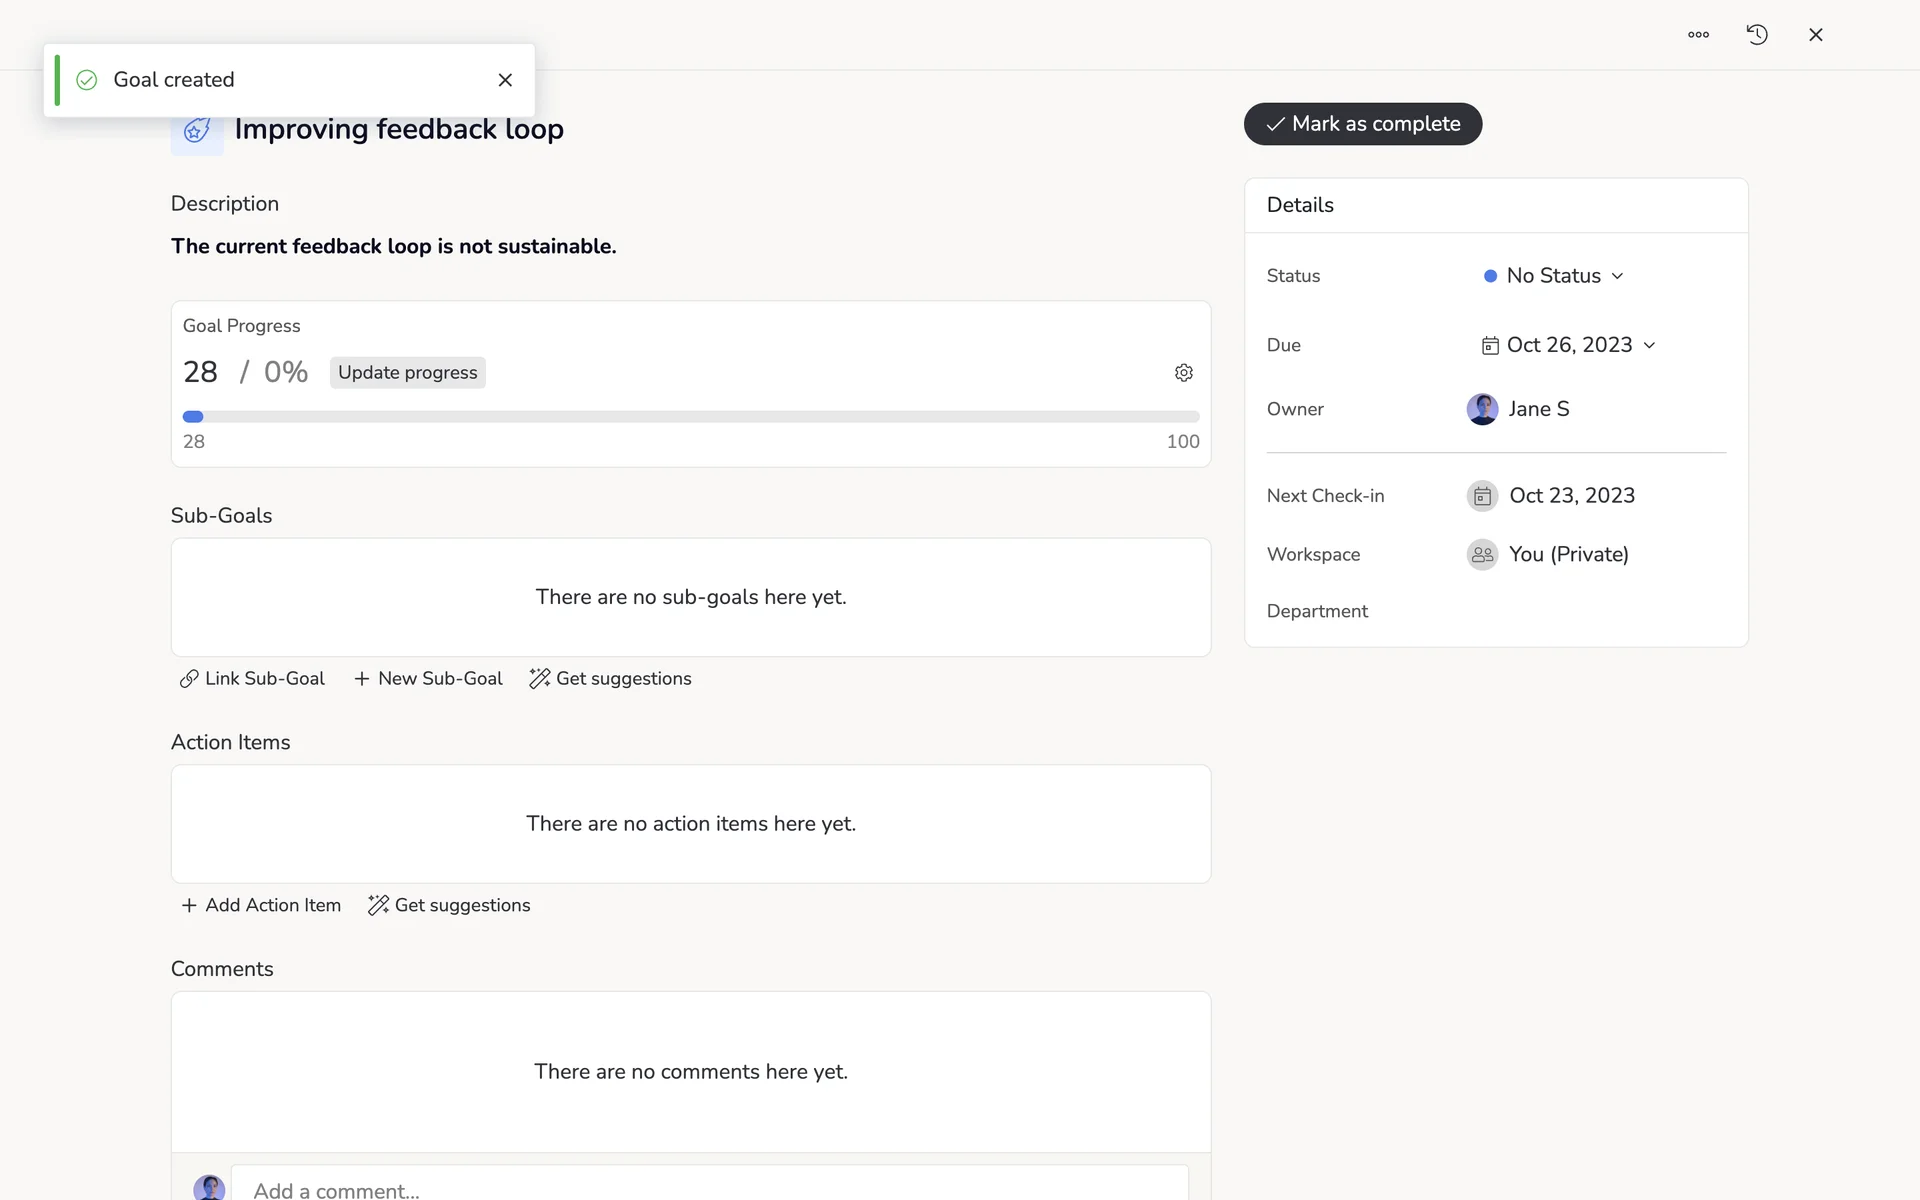
Task: Open the three-dot more options menu
Action: (1698, 35)
